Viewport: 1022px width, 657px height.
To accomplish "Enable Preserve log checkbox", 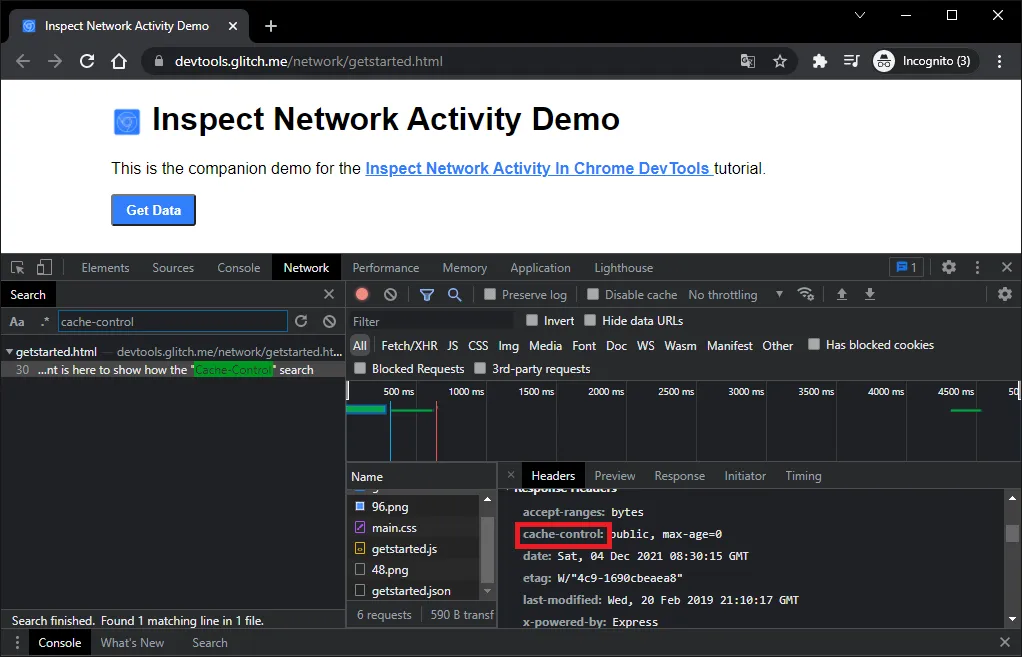I will click(x=490, y=294).
